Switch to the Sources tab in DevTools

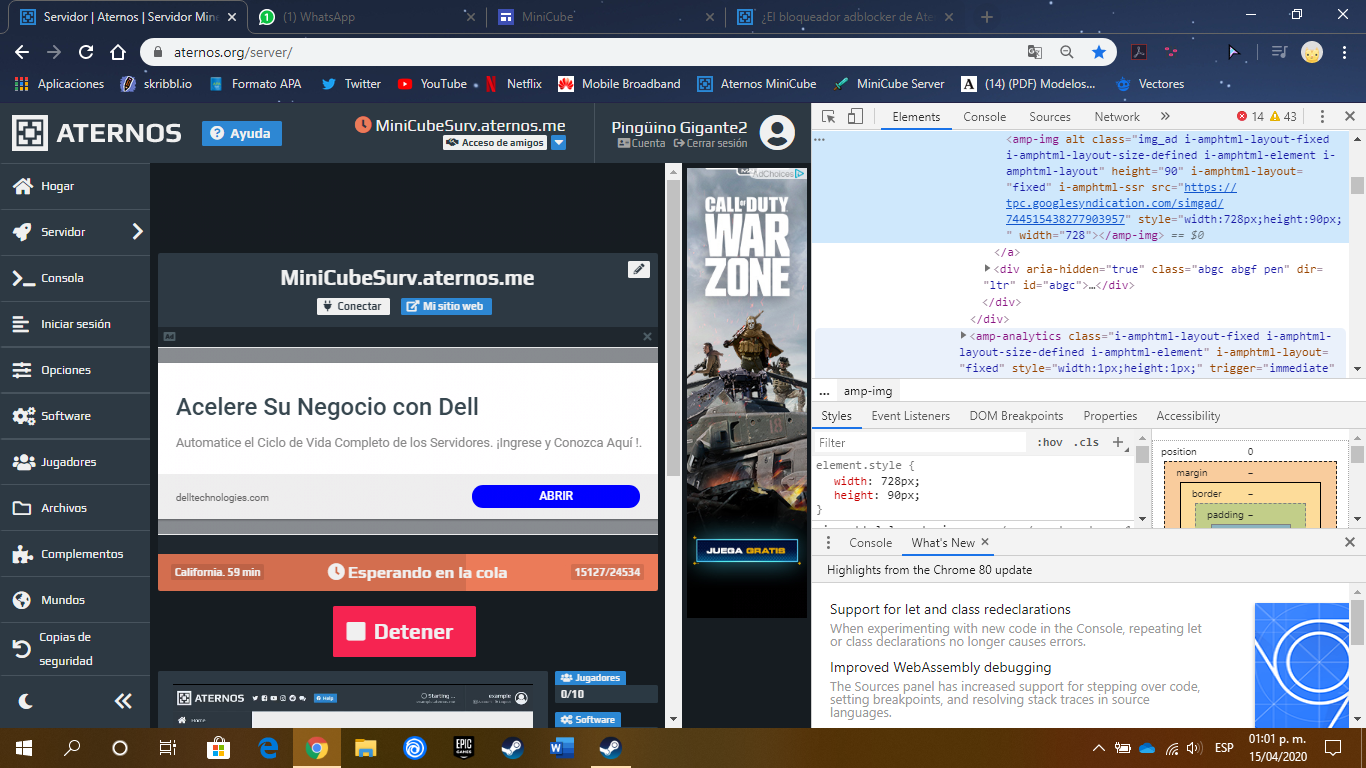pos(1050,117)
